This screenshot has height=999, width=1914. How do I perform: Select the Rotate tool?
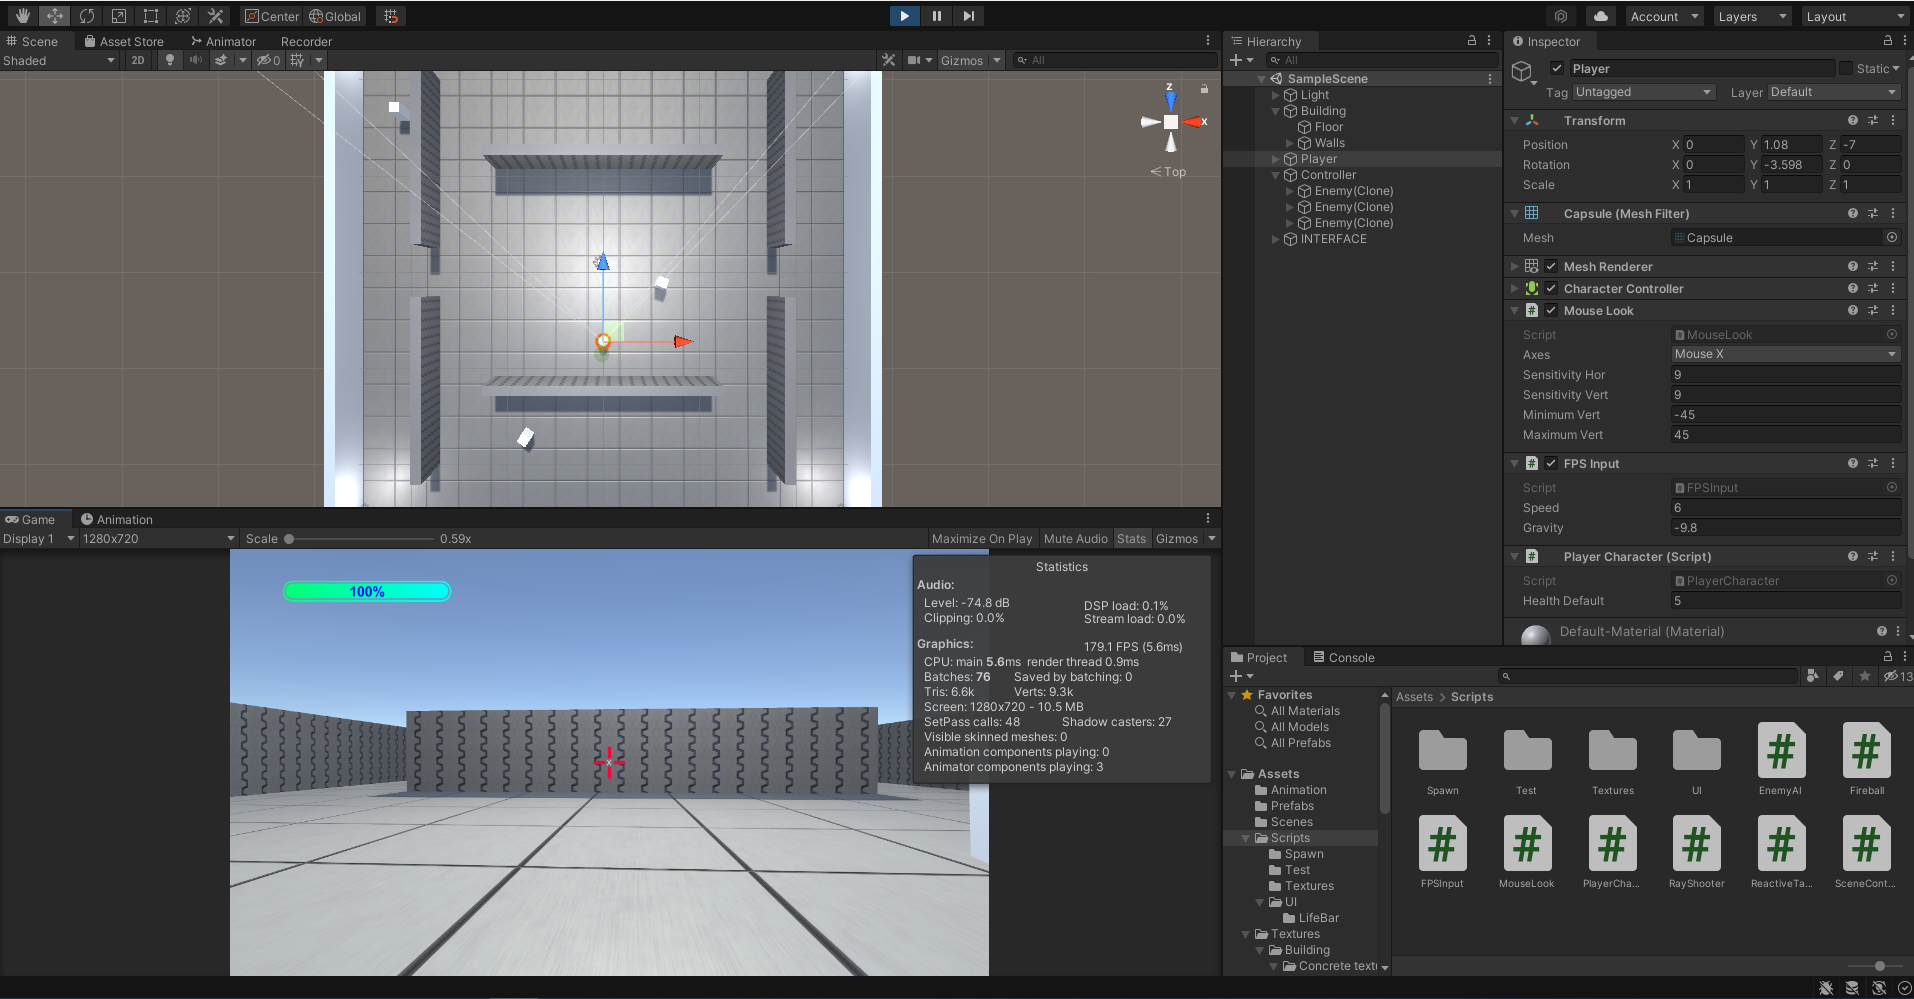pyautogui.click(x=87, y=16)
